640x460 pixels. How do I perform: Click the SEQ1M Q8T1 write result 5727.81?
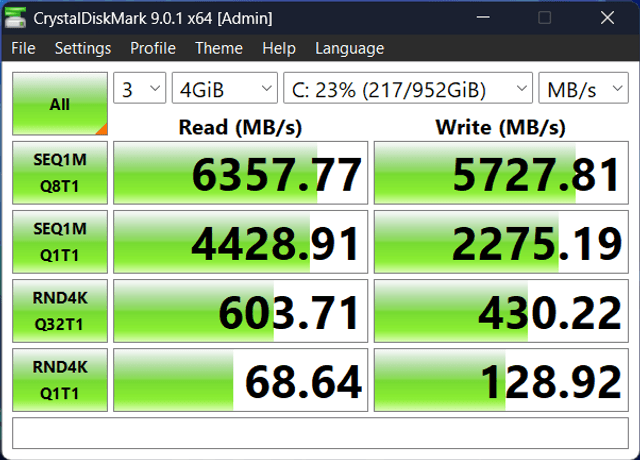click(501, 173)
